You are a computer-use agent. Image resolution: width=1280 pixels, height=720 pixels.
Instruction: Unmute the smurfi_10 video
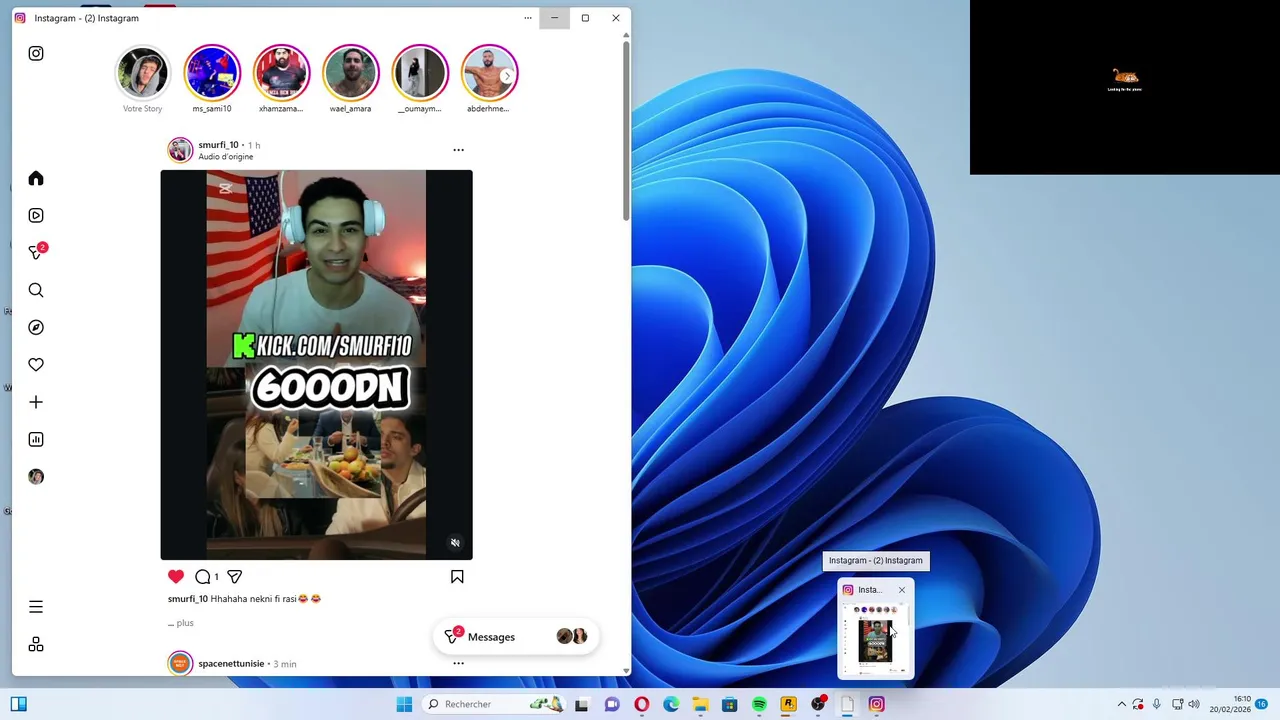(455, 543)
